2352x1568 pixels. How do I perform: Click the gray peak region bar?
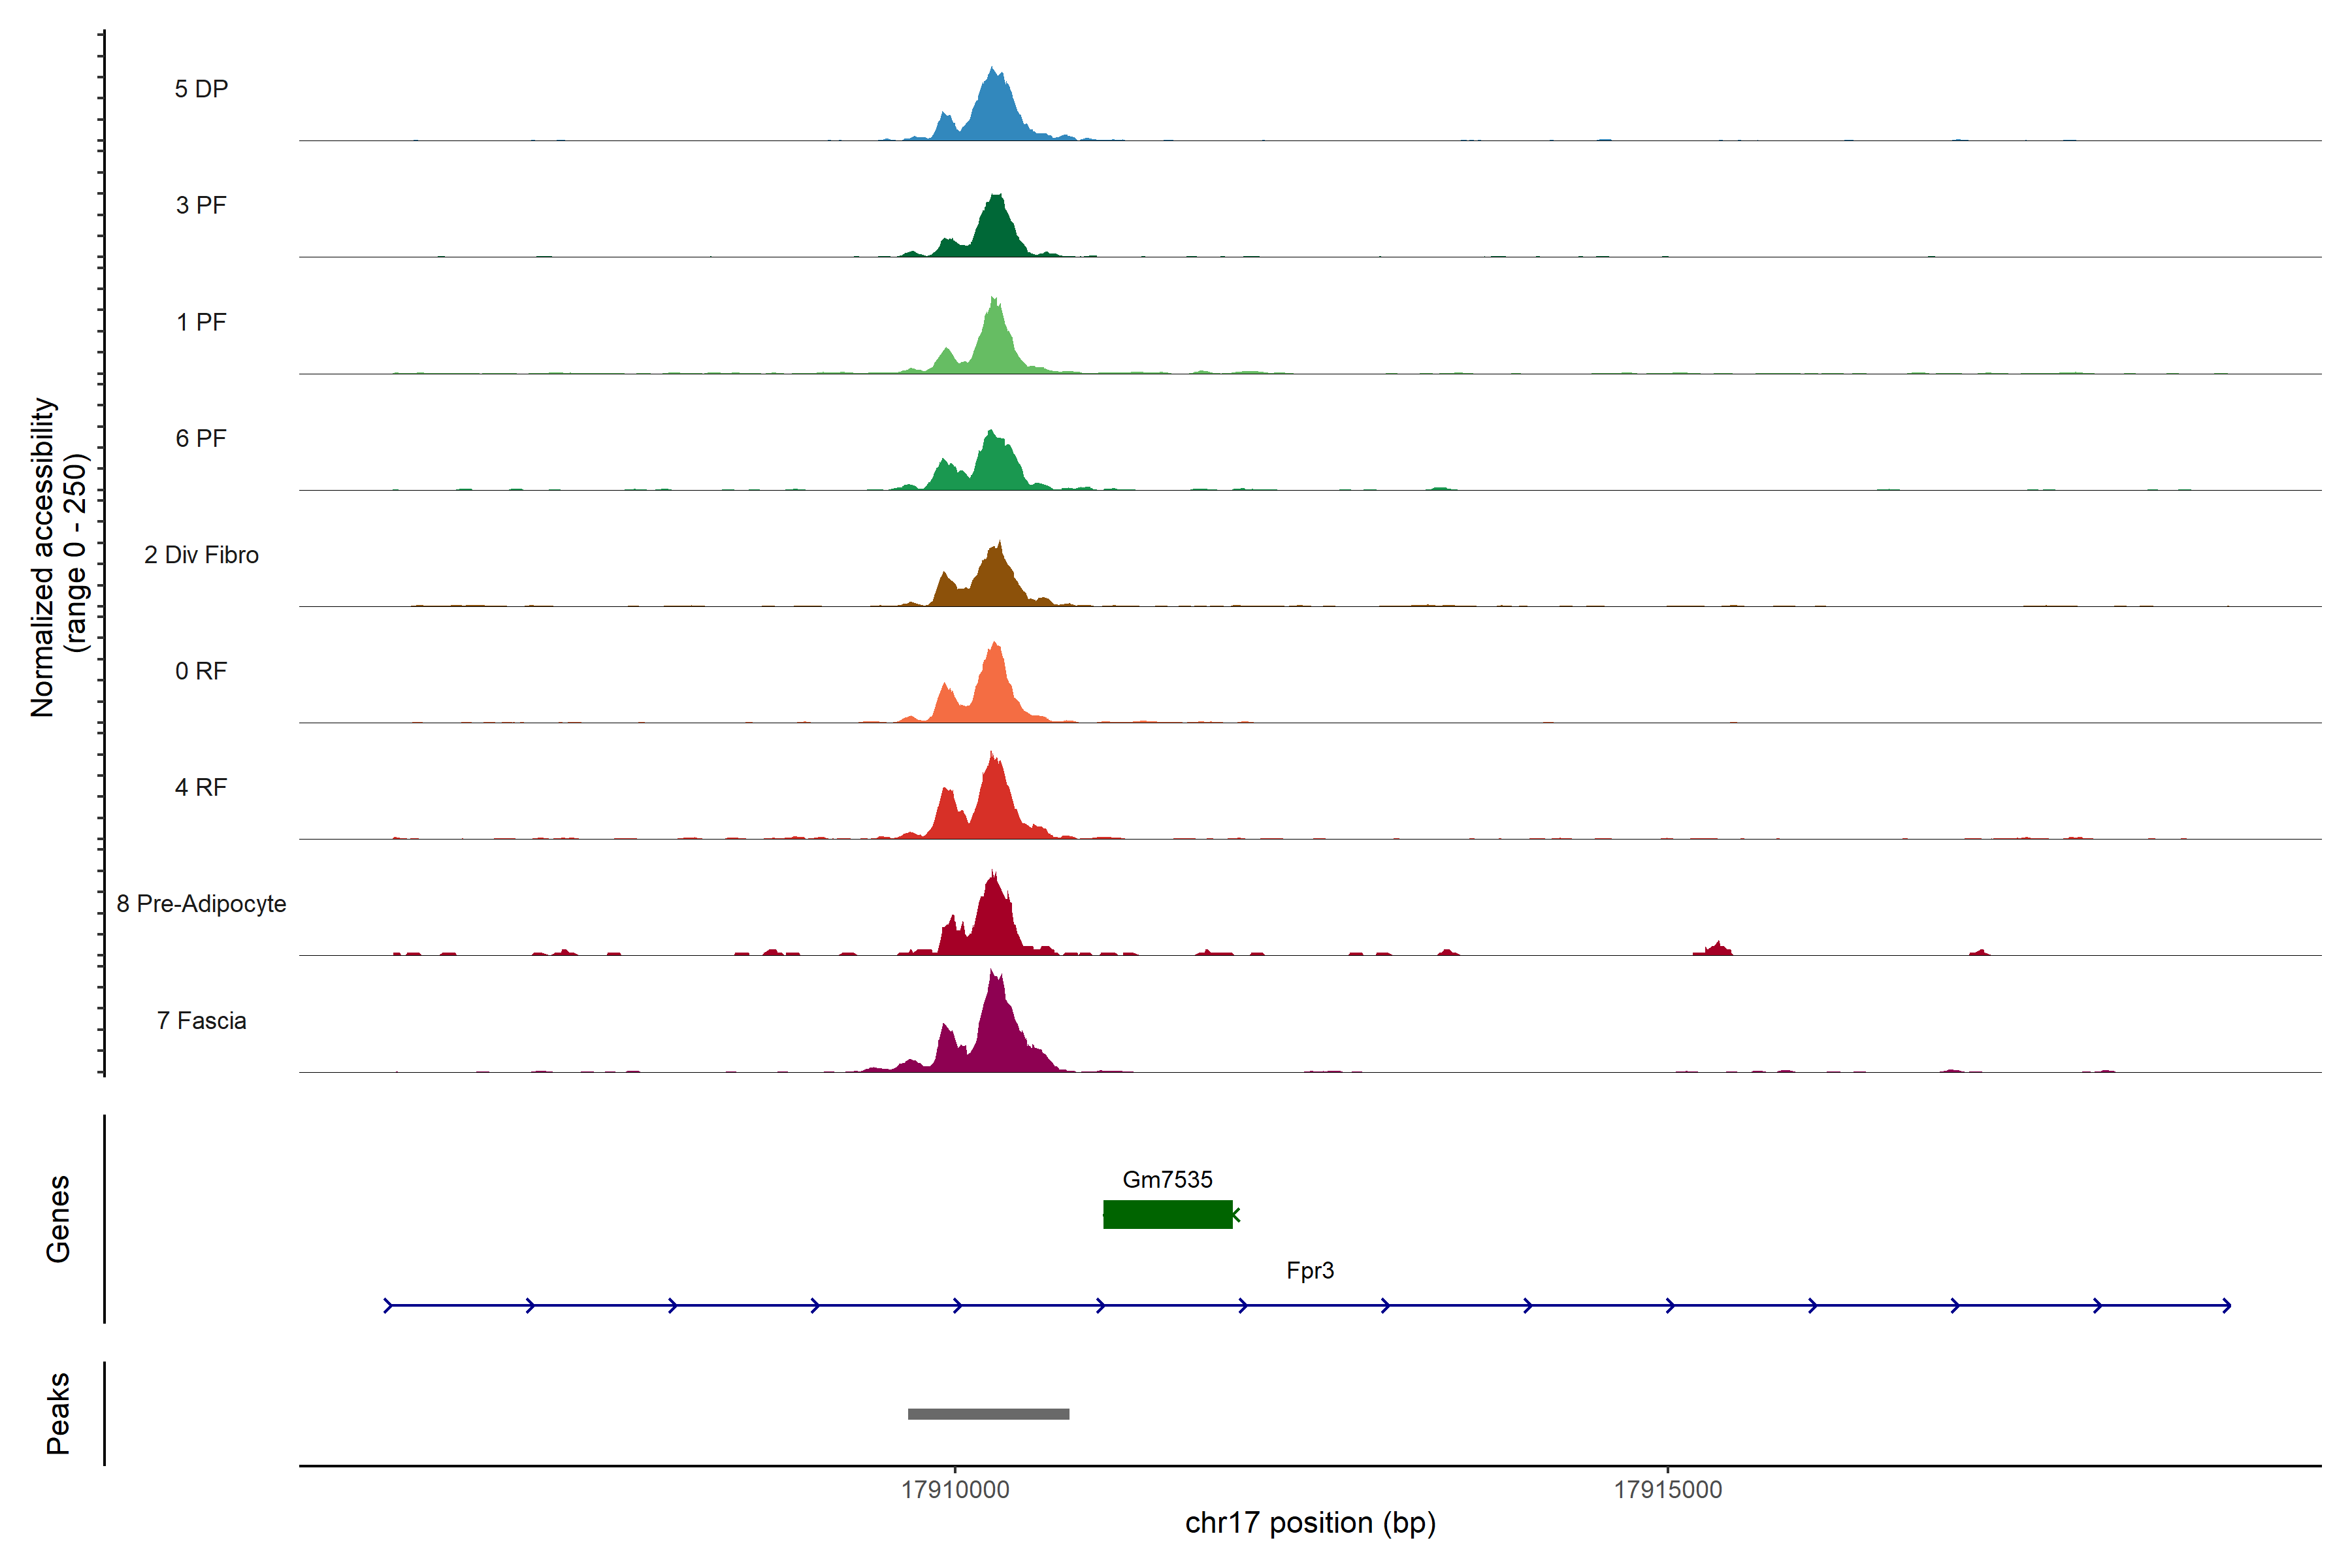(988, 1414)
